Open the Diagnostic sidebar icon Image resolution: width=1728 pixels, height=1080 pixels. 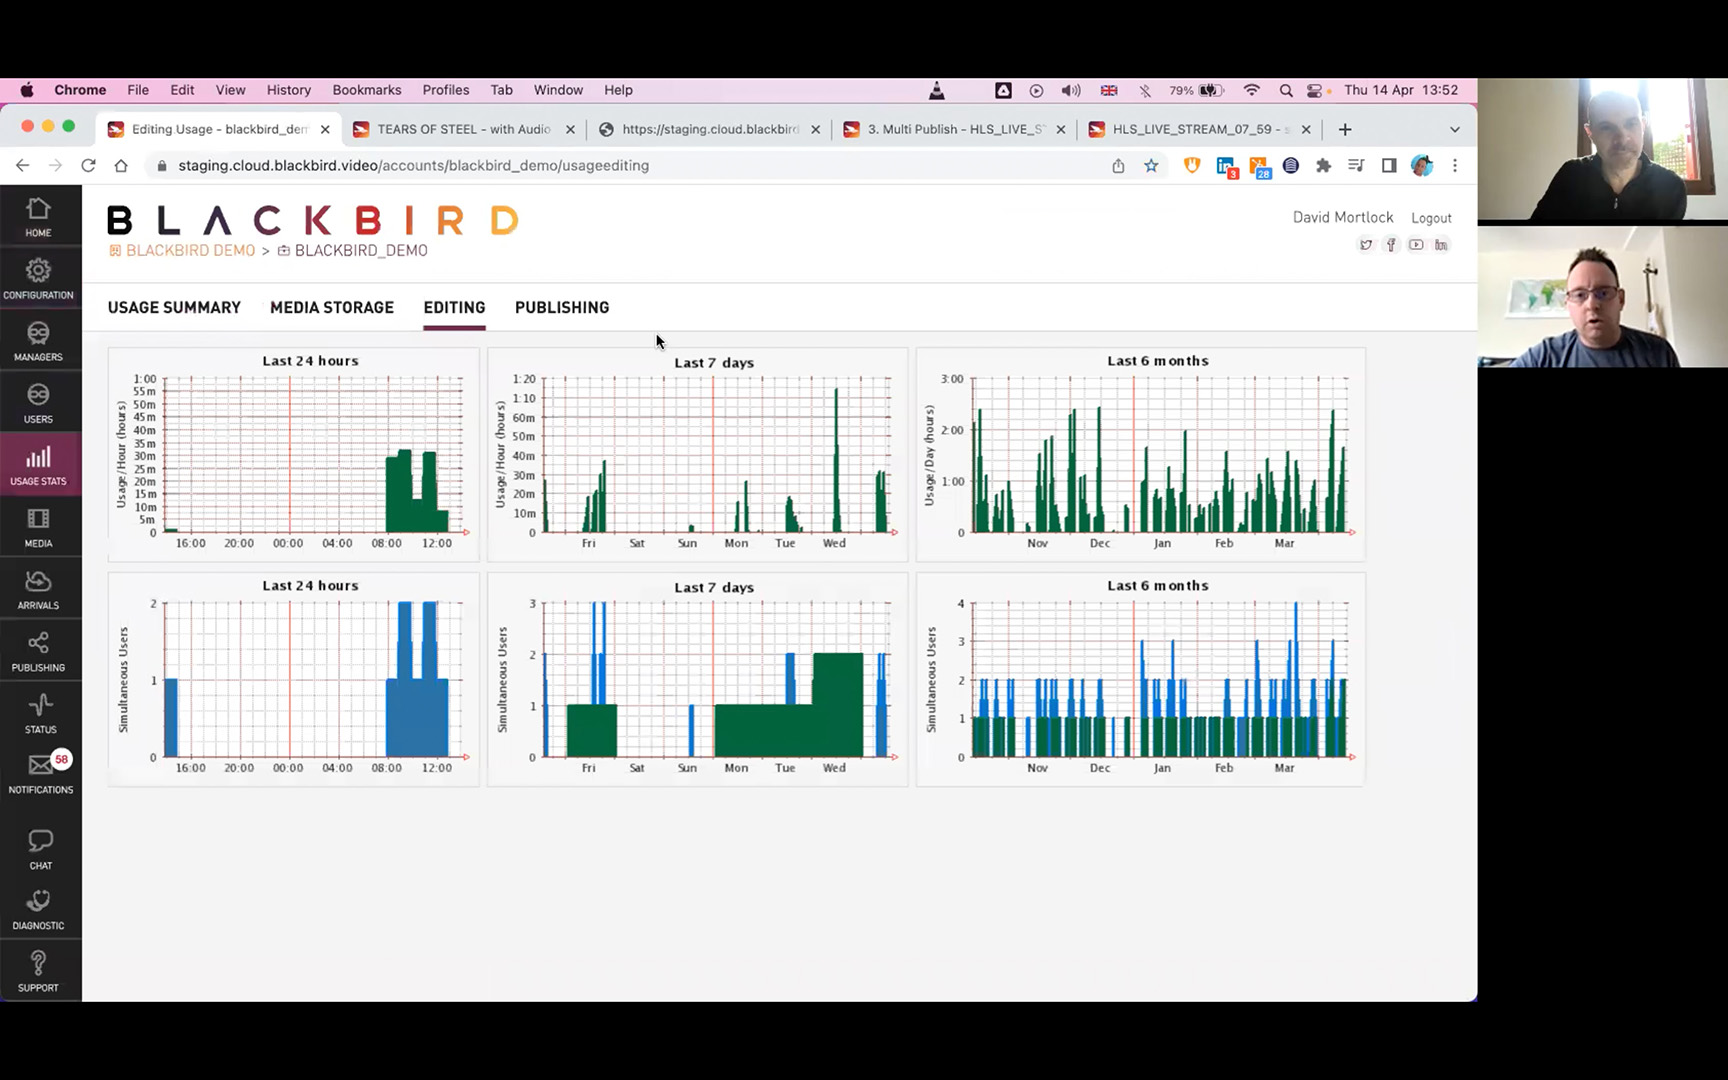click(x=38, y=909)
